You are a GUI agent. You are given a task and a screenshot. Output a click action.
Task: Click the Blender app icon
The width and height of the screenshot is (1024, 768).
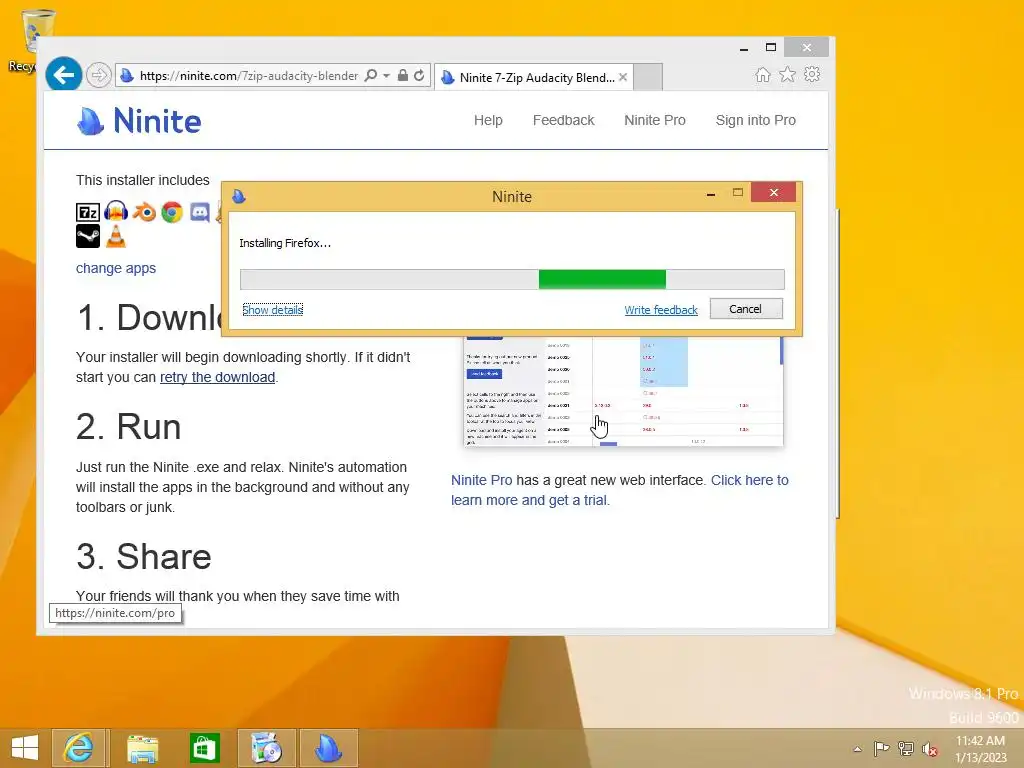[144, 212]
